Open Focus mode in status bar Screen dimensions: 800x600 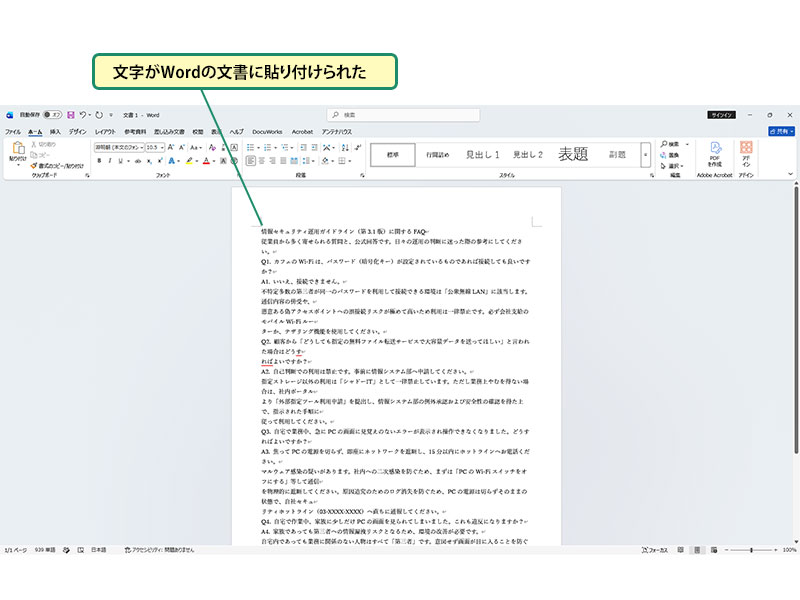[x=655, y=550]
